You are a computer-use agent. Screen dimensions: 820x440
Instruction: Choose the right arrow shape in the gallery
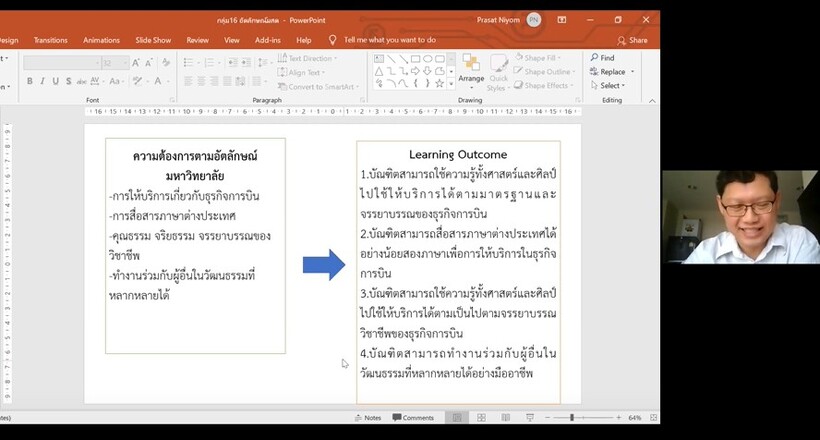(x=416, y=71)
